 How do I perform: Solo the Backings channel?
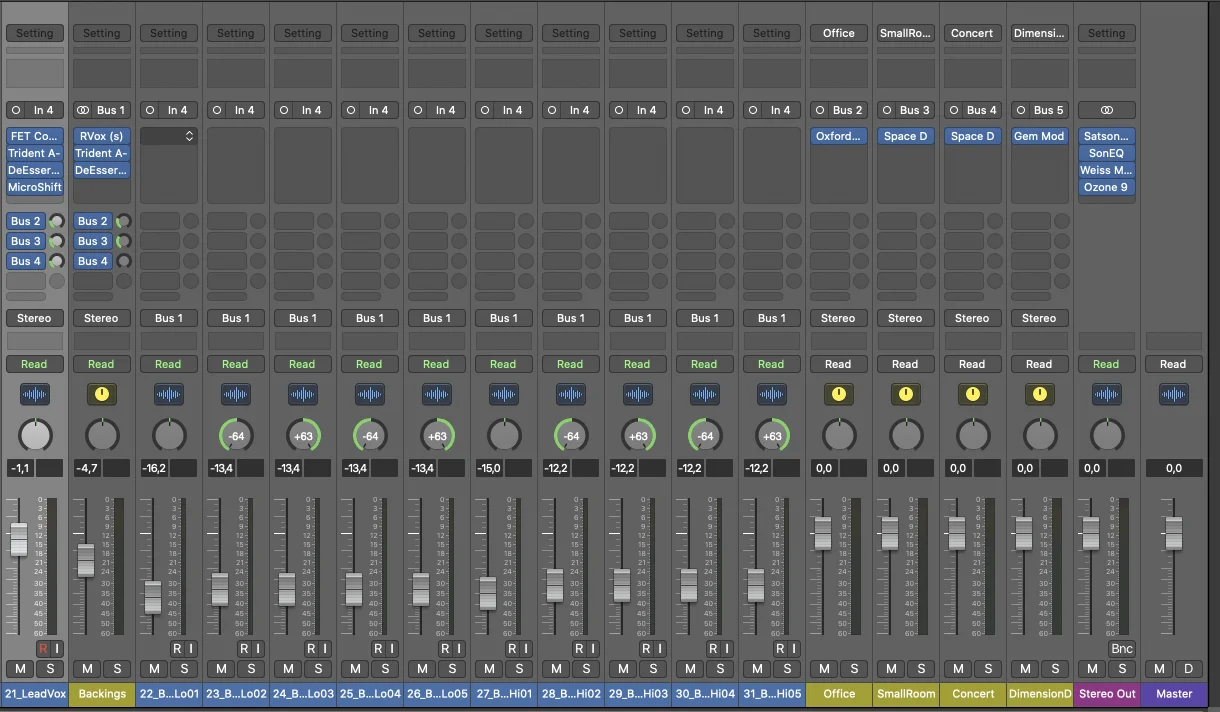point(117,669)
